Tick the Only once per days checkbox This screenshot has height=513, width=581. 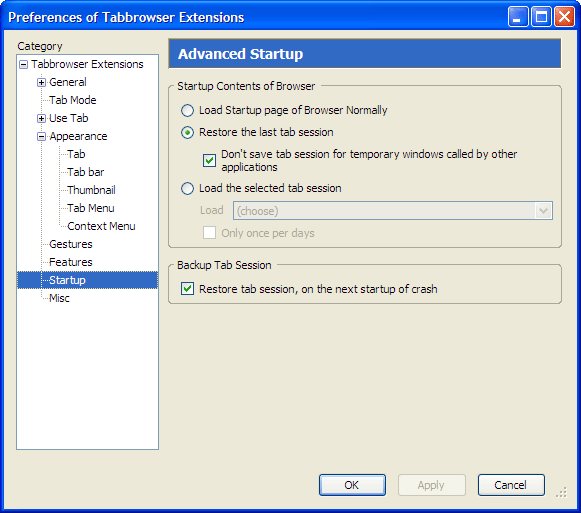(209, 233)
